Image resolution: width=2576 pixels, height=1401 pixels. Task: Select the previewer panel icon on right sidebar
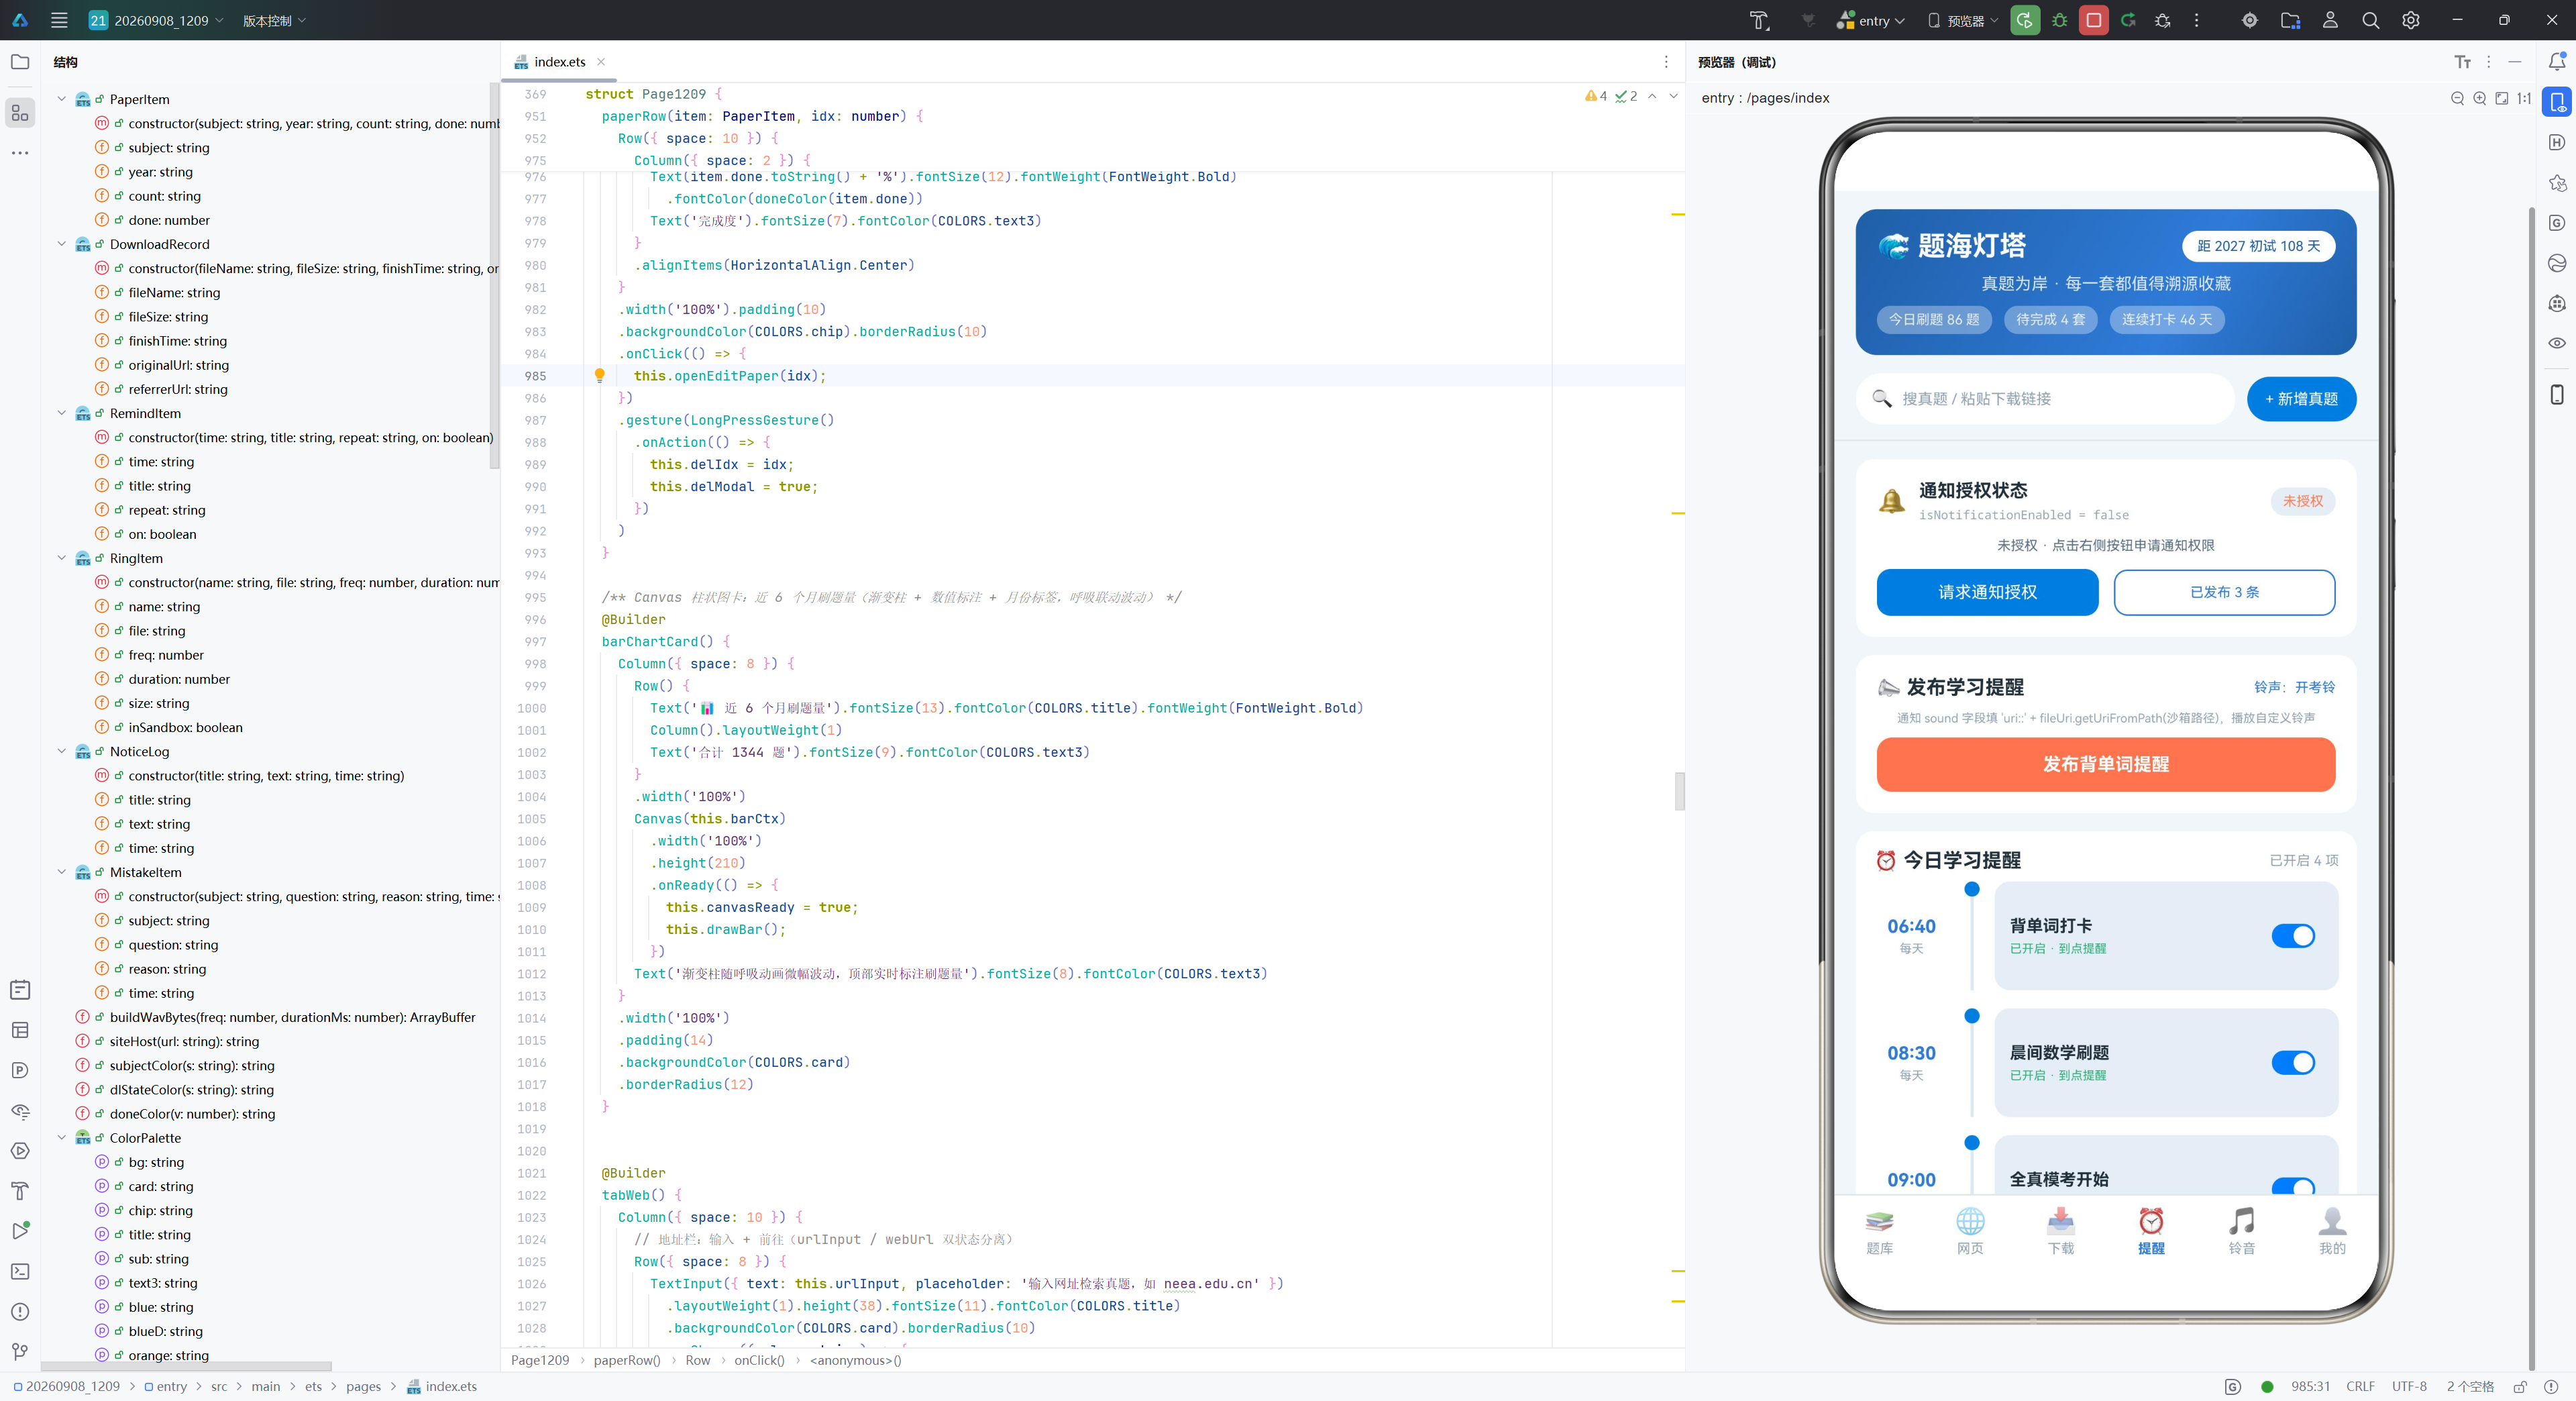pyautogui.click(x=2557, y=102)
